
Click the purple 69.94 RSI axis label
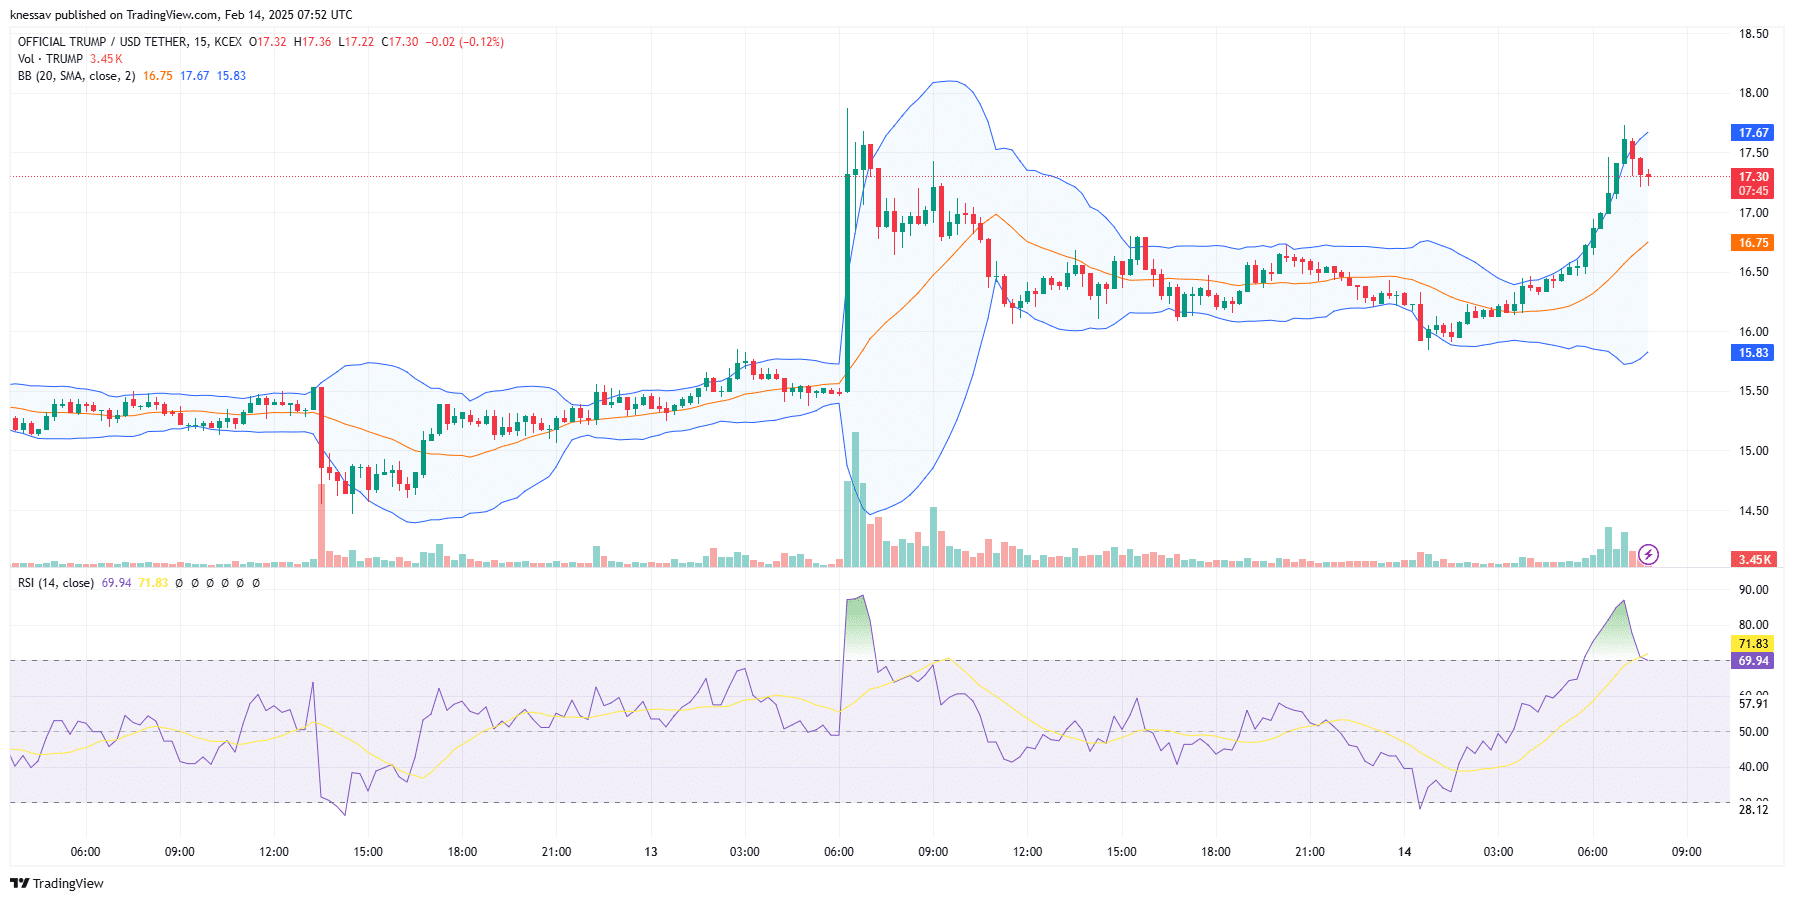coord(1752,661)
